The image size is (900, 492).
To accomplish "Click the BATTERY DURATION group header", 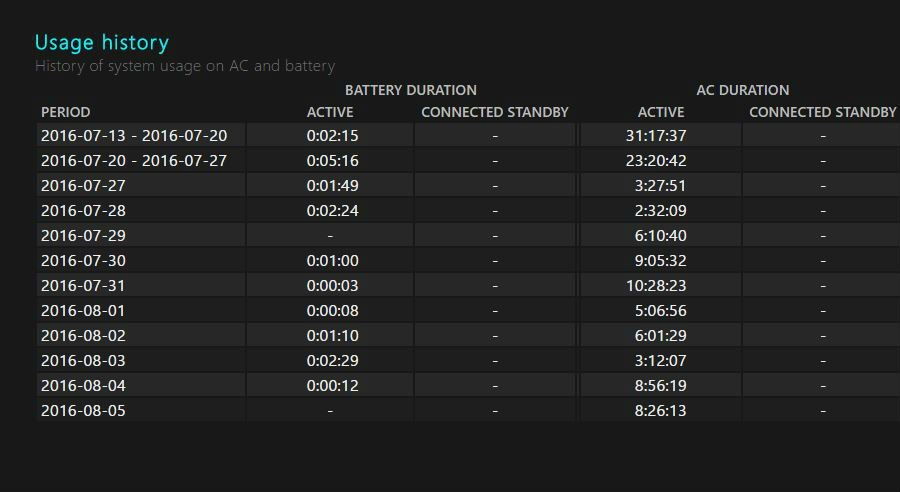I will click(x=410, y=90).
